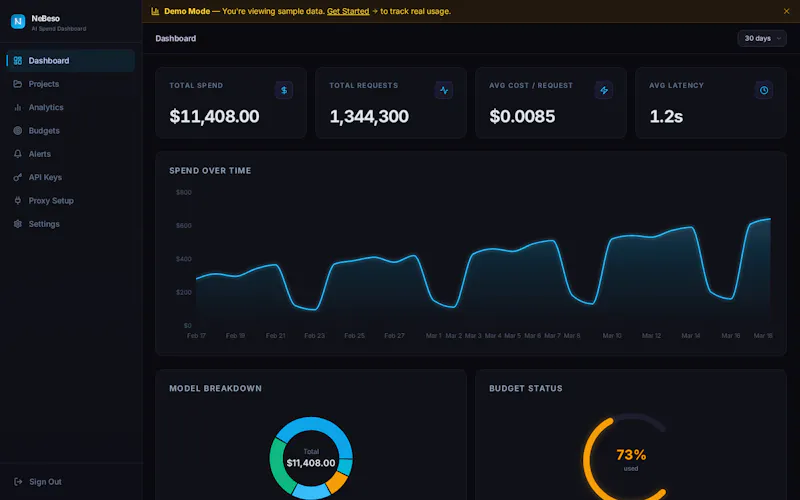
Task: Click the Feb 23 axis label
Action: click(x=314, y=336)
